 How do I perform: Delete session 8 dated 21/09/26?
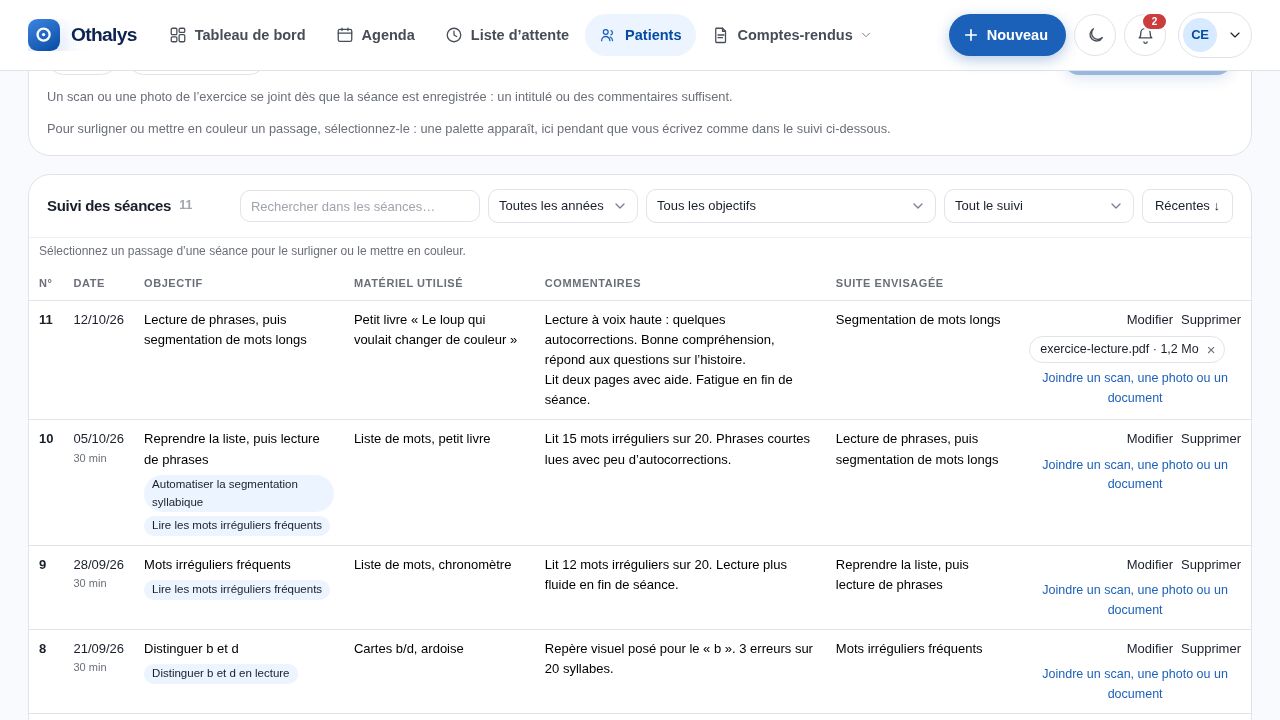(x=1211, y=649)
